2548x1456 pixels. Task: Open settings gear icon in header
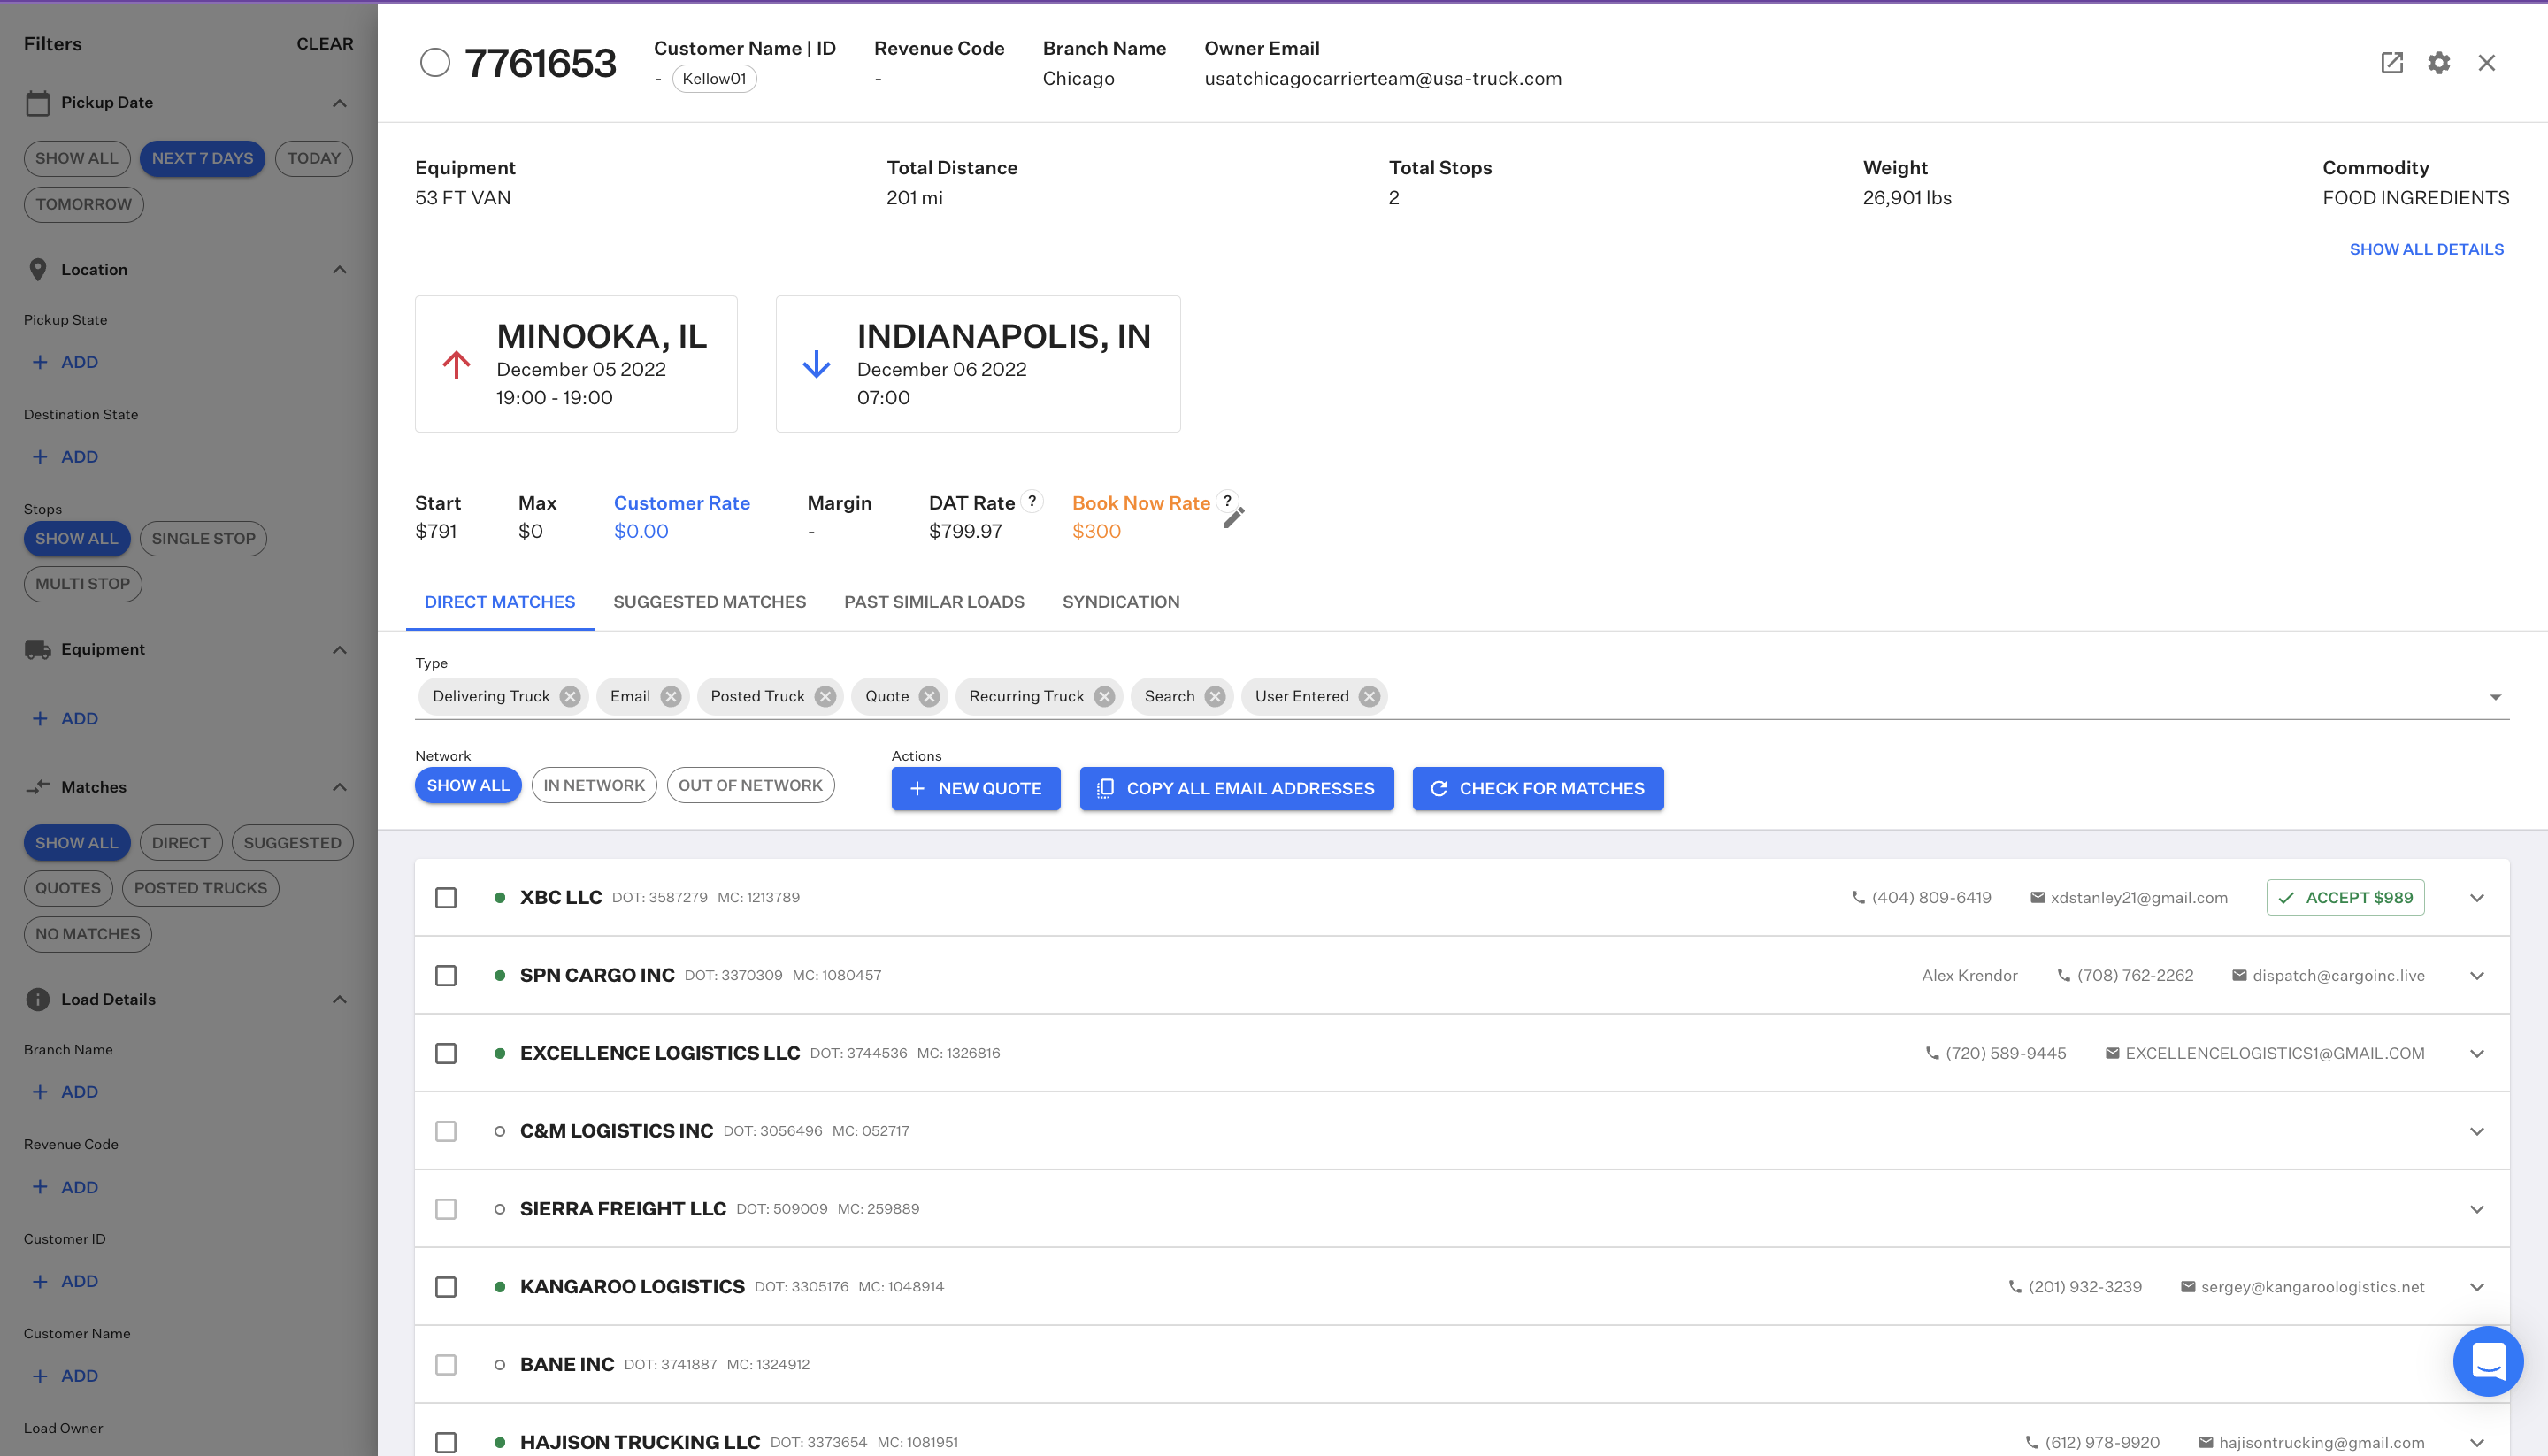click(2439, 63)
